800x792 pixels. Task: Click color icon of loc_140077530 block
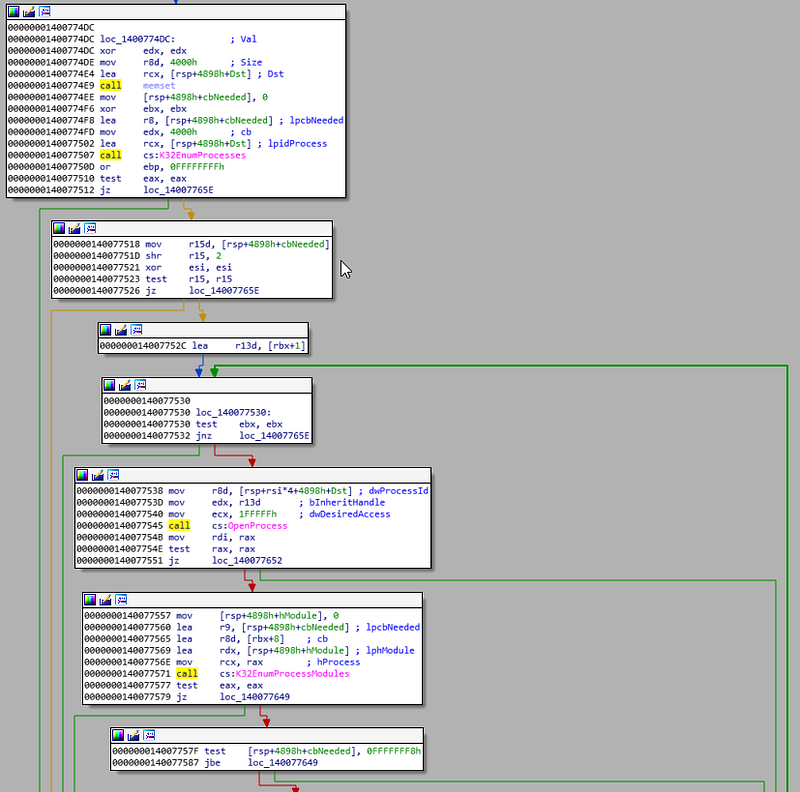pos(109,385)
